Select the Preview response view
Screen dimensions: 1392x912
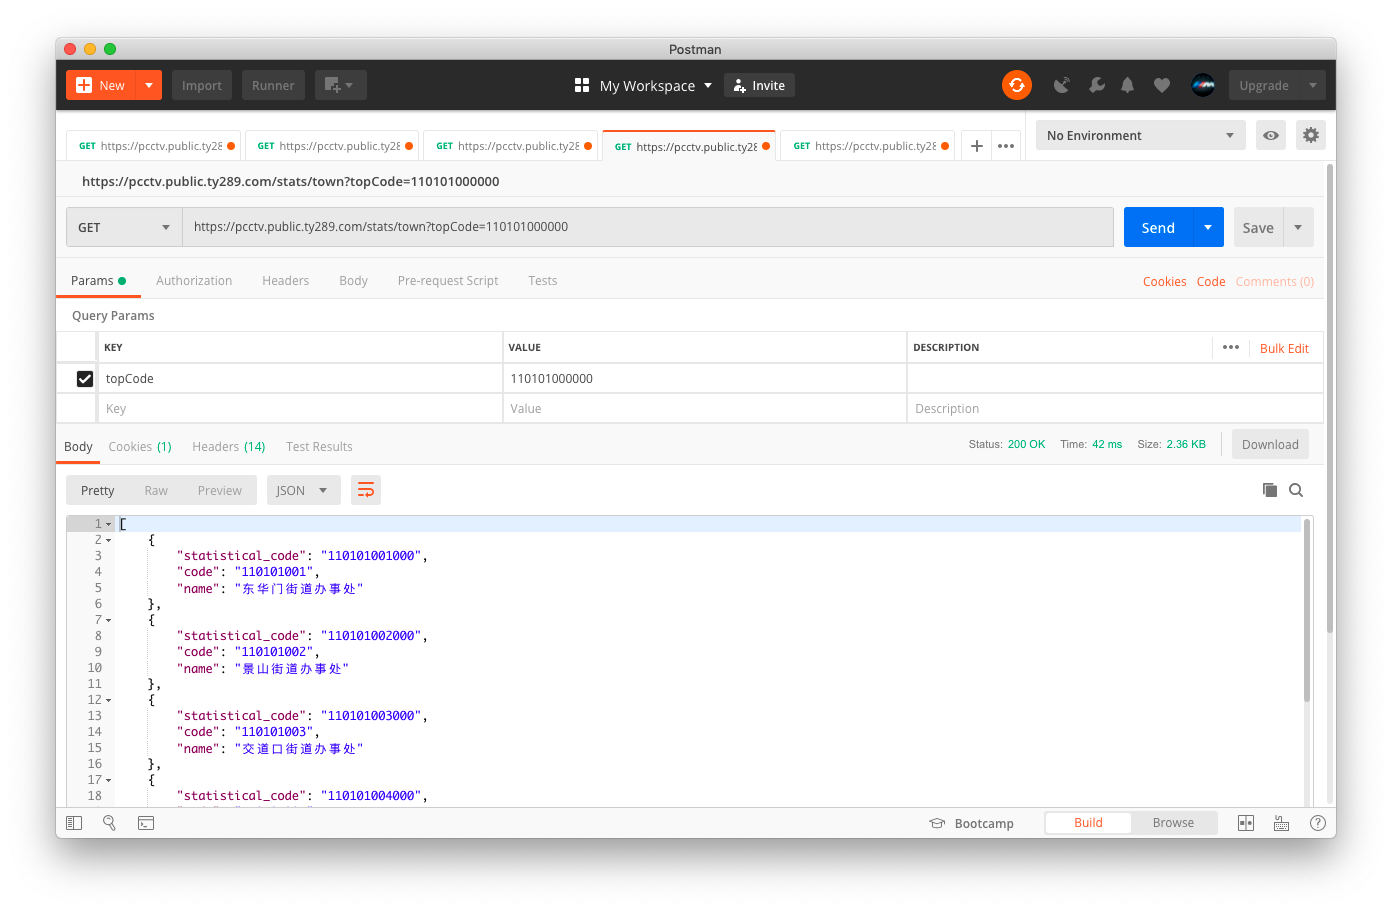[x=220, y=490]
